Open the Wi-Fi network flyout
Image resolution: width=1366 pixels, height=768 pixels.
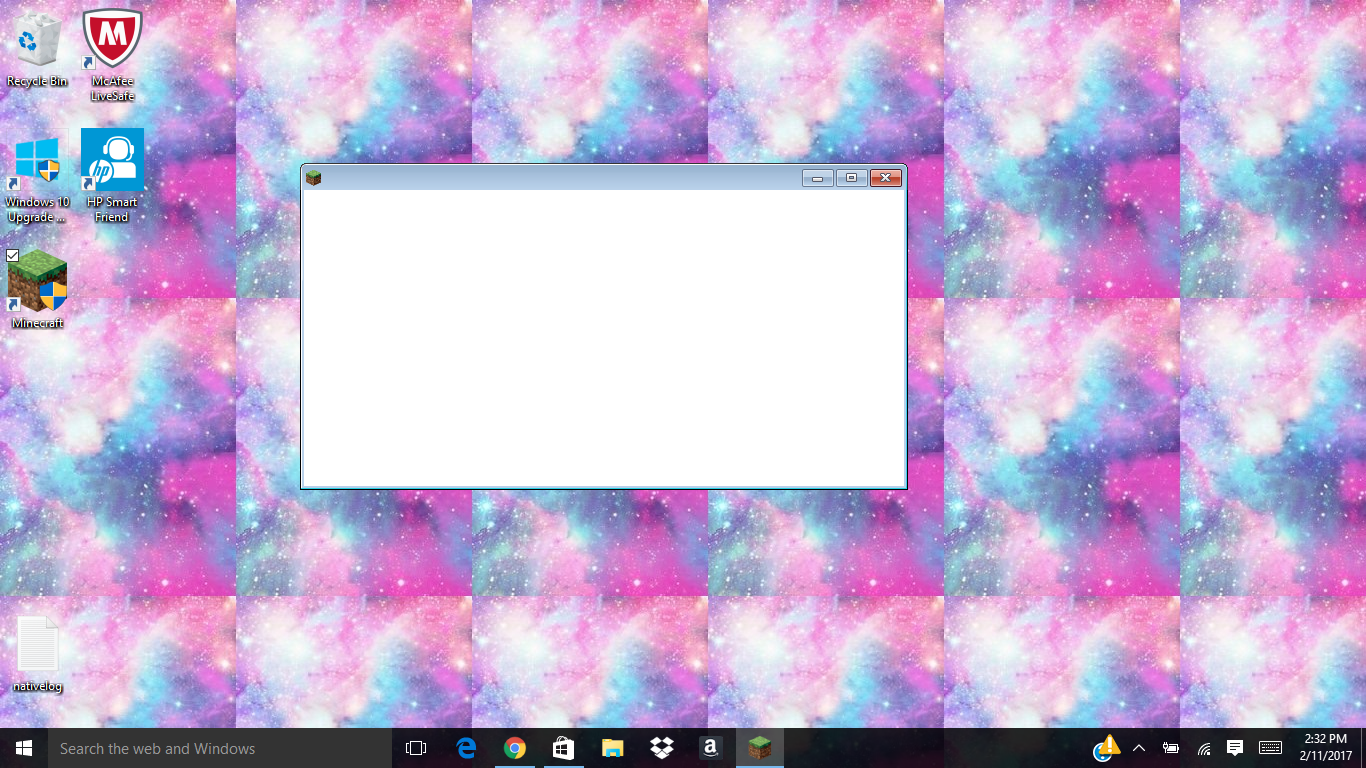tap(1204, 748)
